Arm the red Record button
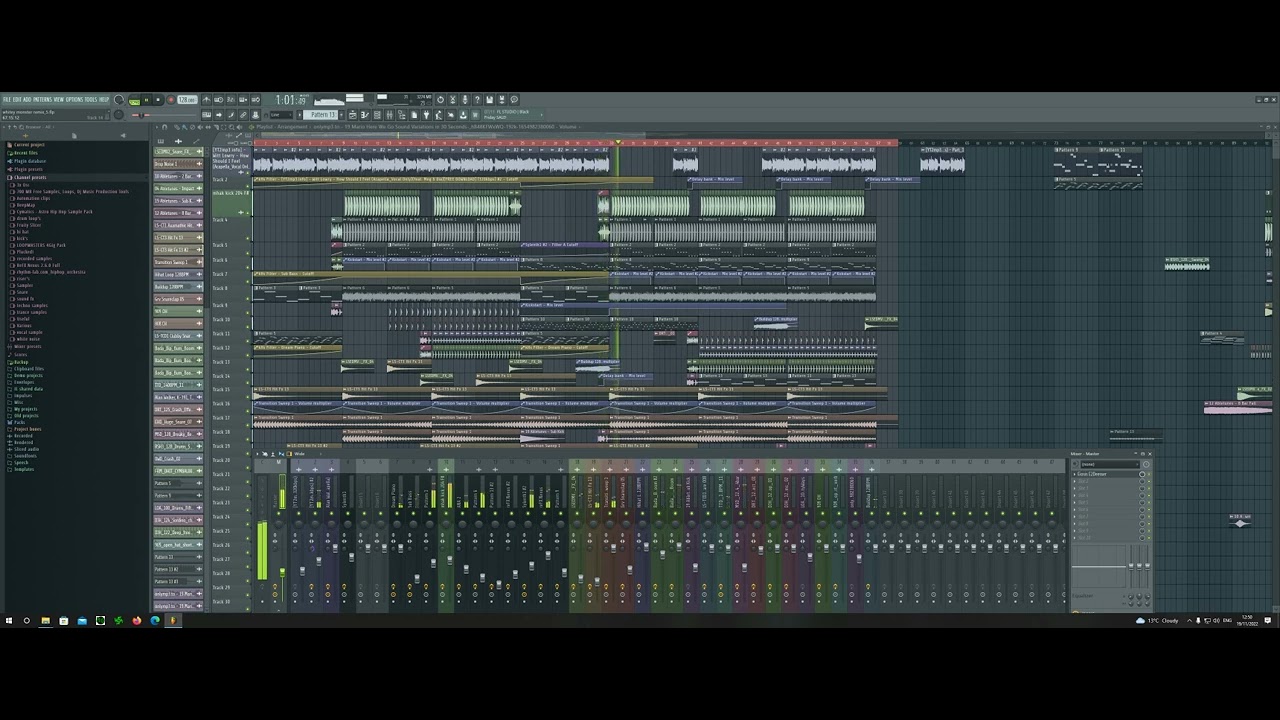The height and width of the screenshot is (720, 1280). [x=171, y=100]
